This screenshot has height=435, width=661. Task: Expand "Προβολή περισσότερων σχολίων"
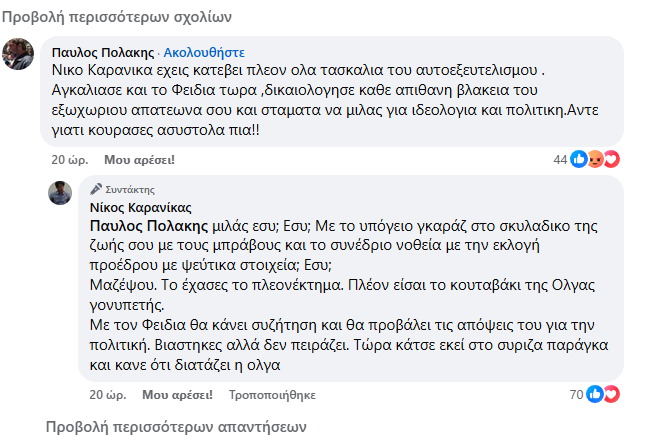pos(118,17)
